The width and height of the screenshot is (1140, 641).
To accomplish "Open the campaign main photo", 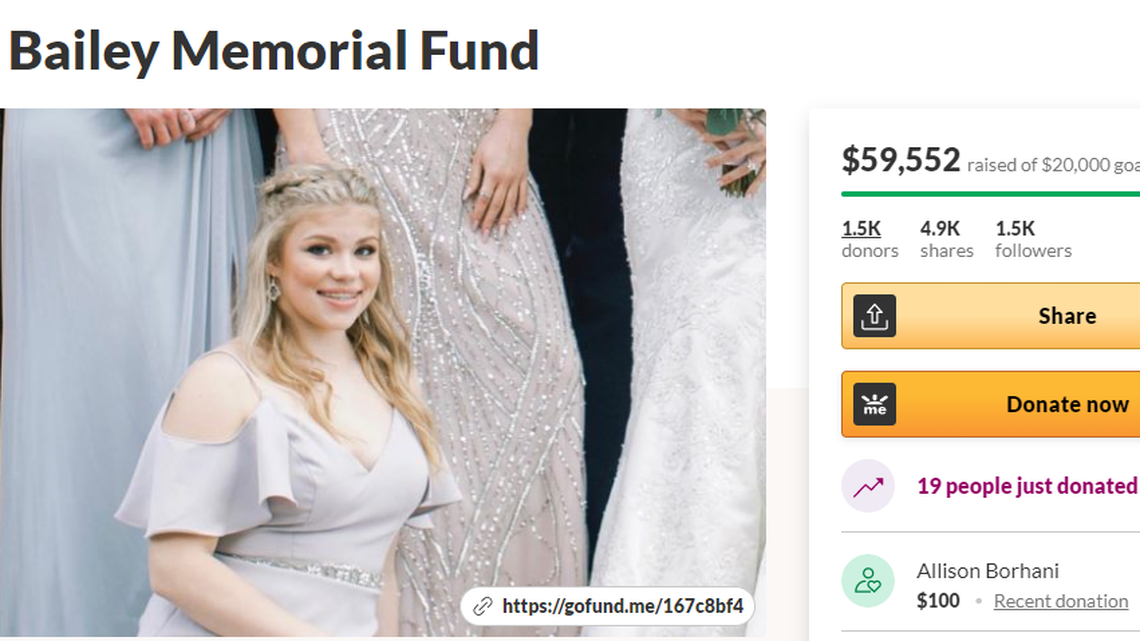I will 382,373.
